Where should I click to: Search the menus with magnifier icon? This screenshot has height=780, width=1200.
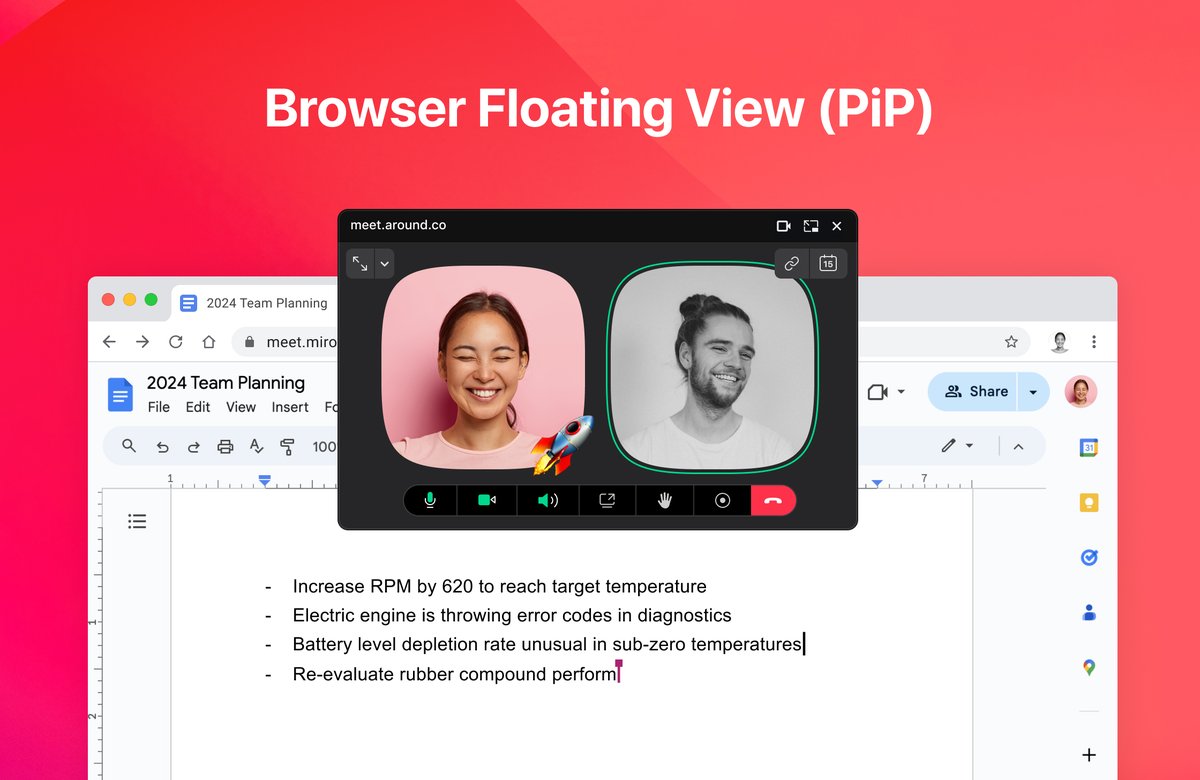(x=129, y=446)
